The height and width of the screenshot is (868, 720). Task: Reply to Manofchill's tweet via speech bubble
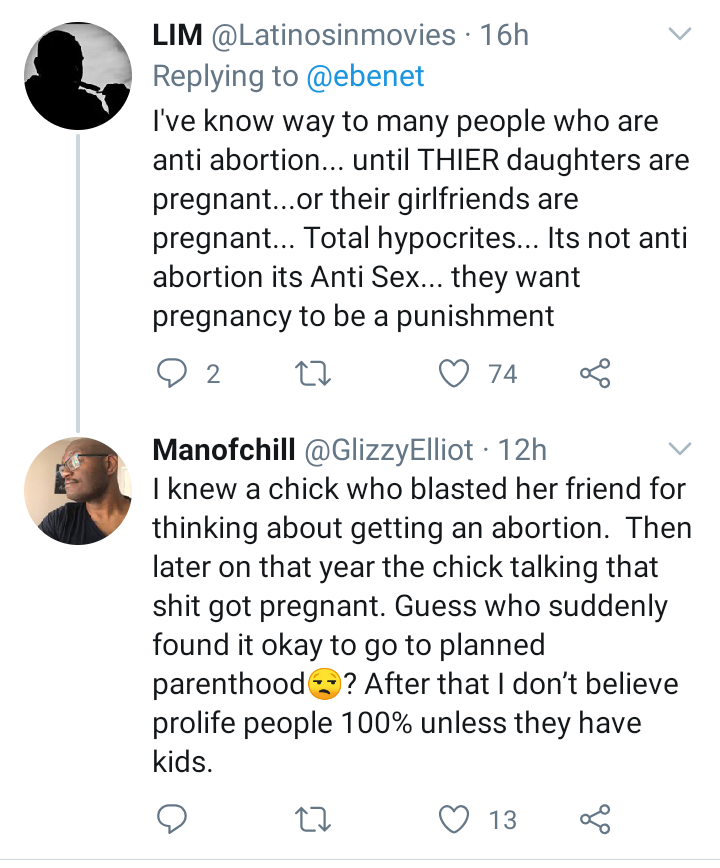point(173,820)
